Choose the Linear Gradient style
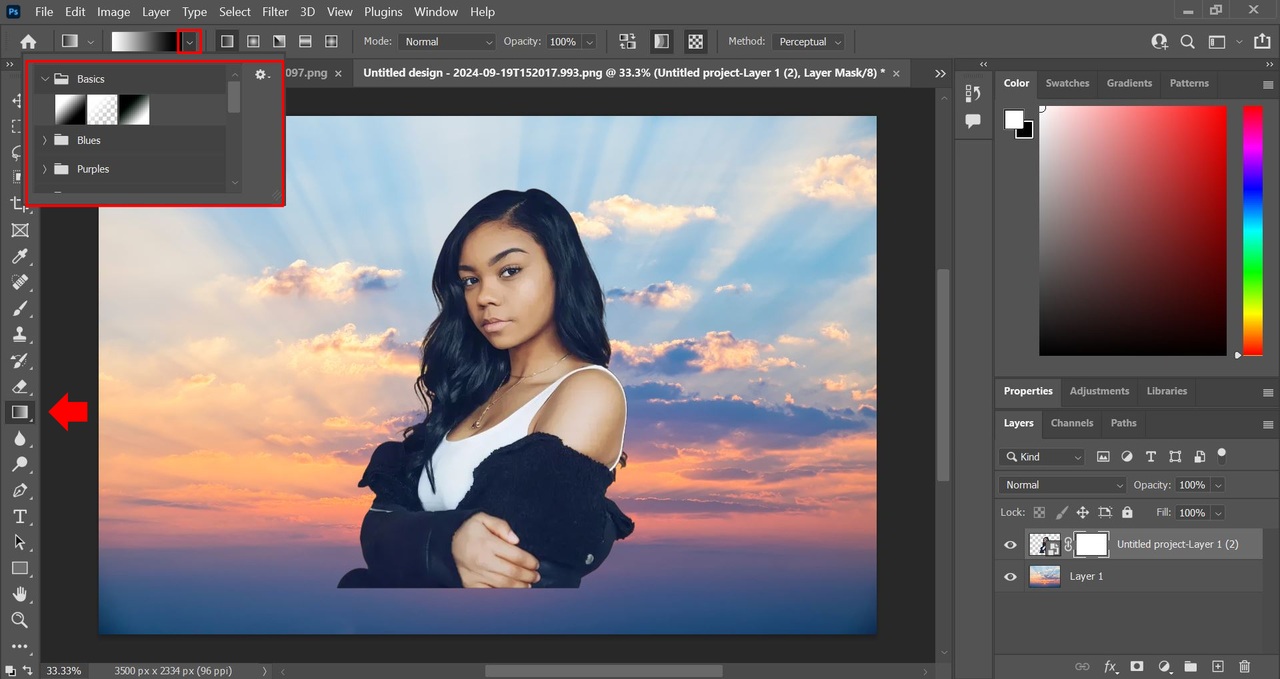 pyautogui.click(x=227, y=42)
